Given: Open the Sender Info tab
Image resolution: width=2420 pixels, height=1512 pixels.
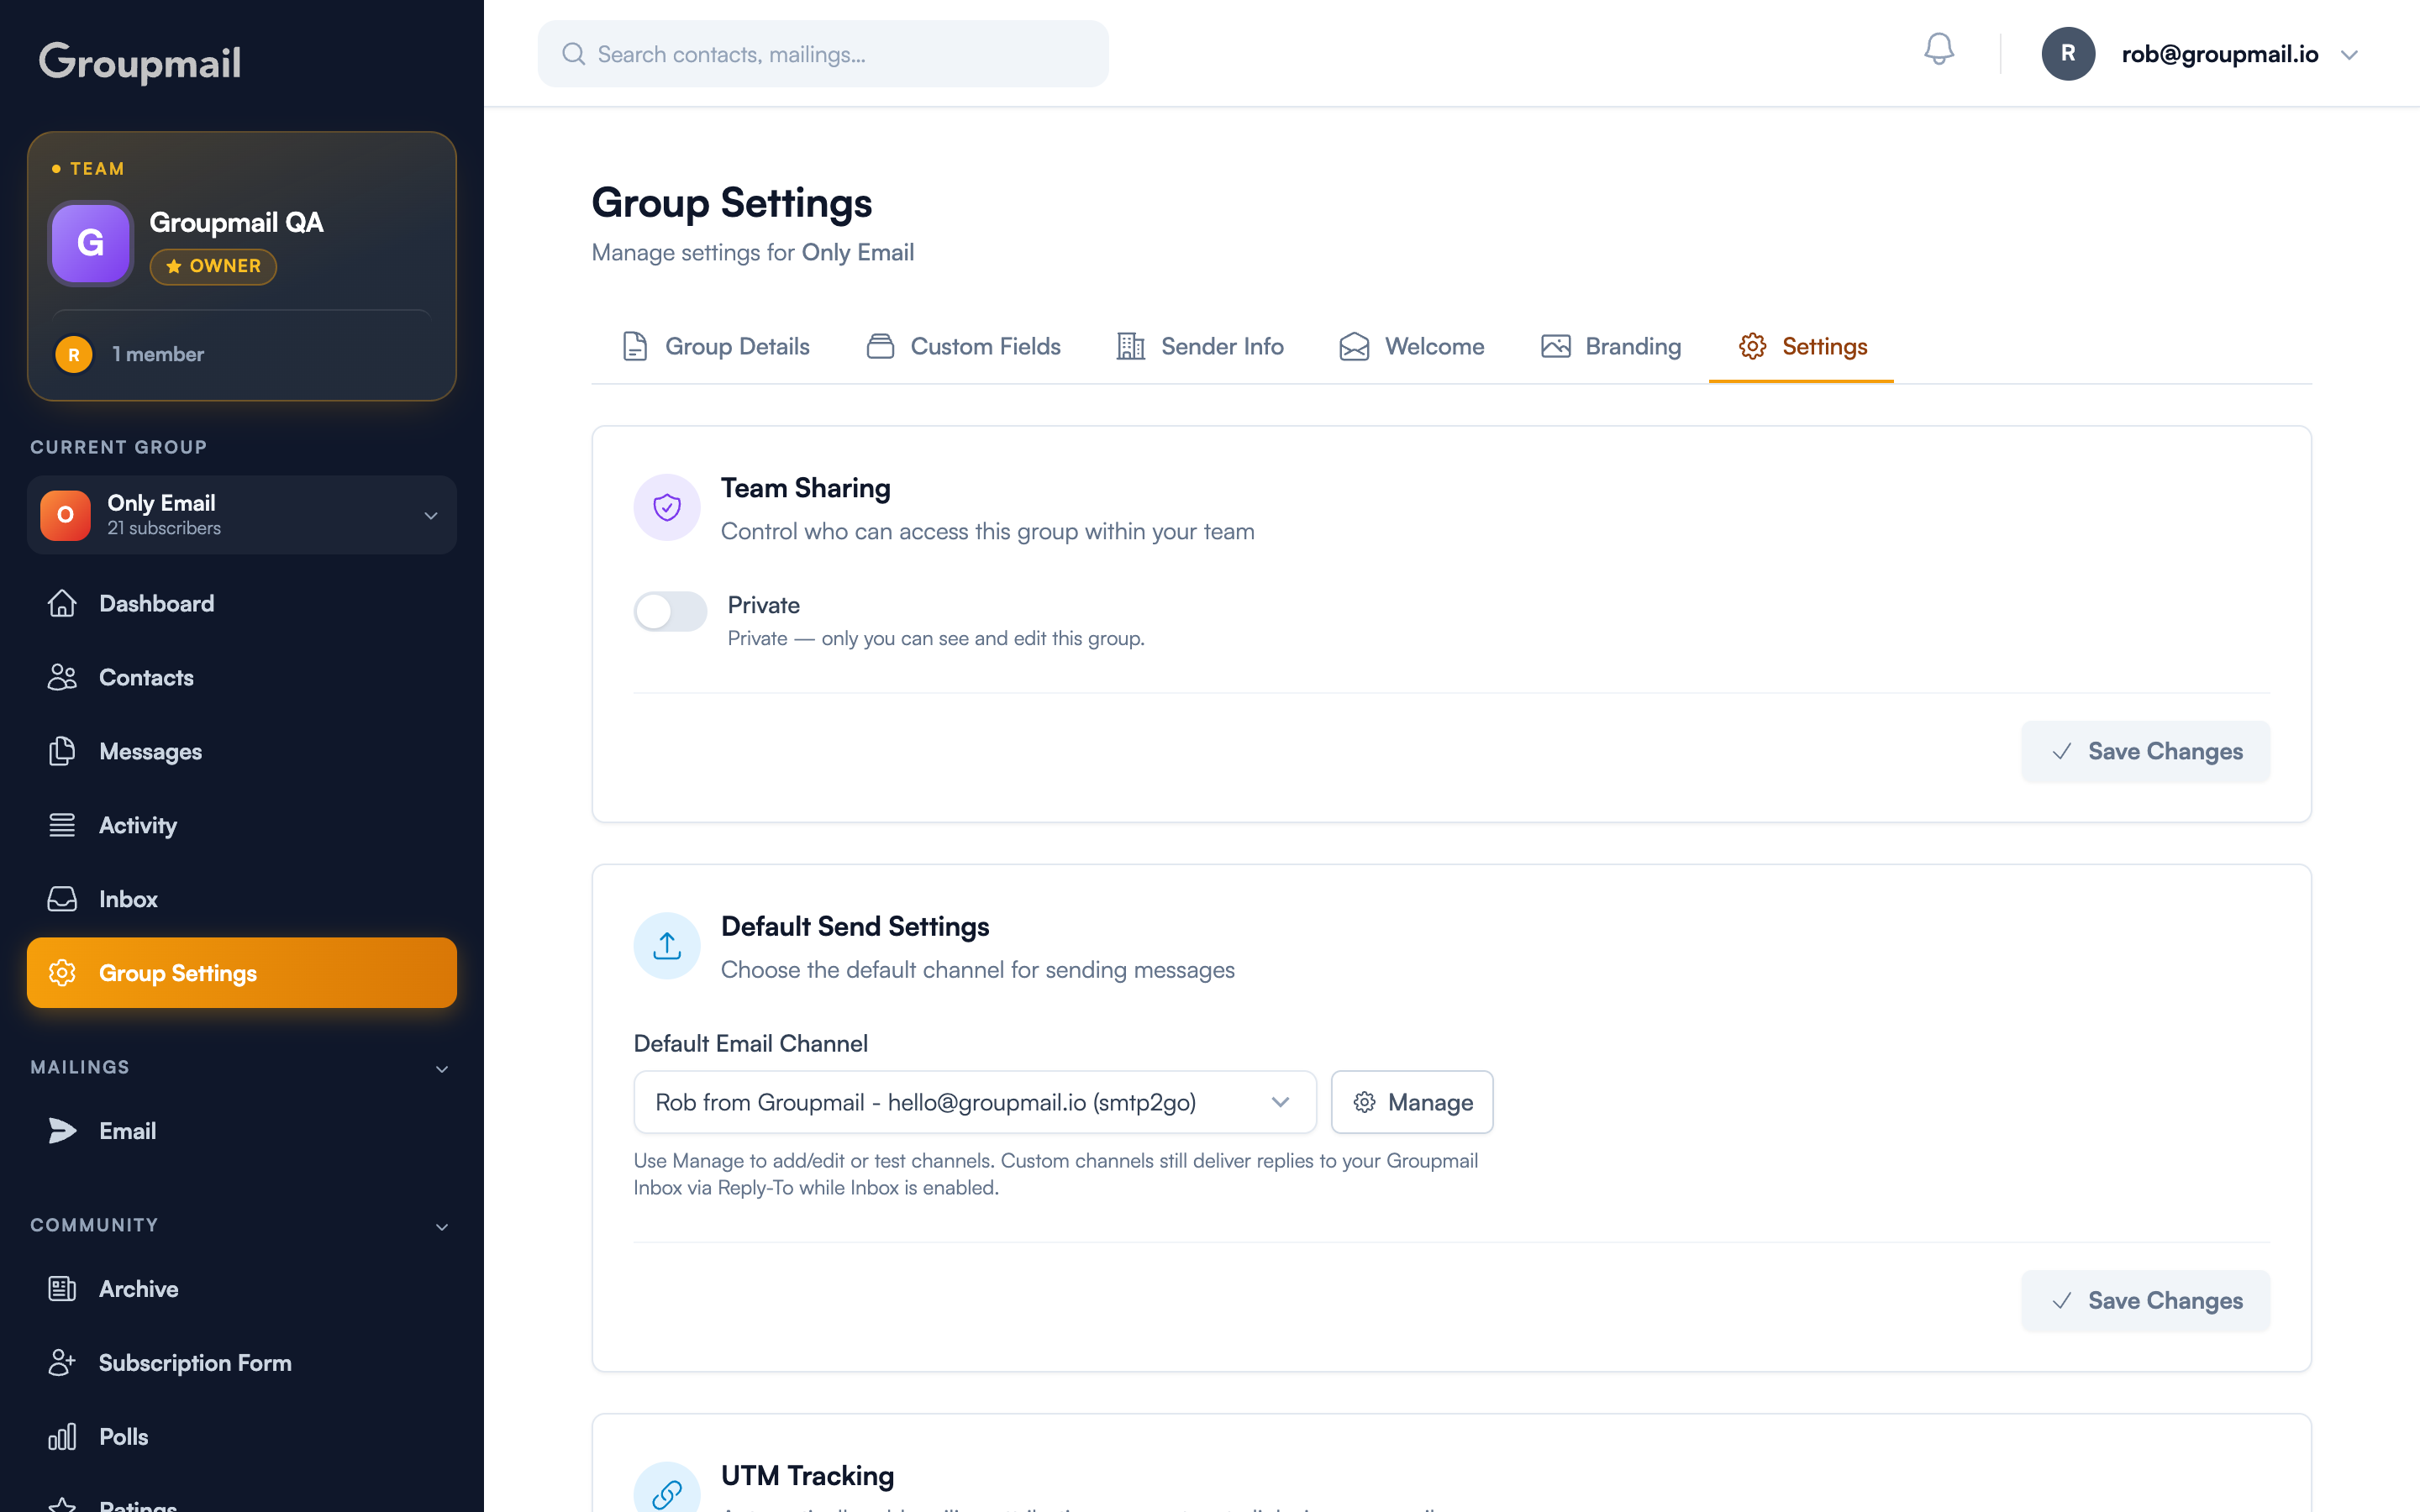Looking at the screenshot, I should [1200, 346].
